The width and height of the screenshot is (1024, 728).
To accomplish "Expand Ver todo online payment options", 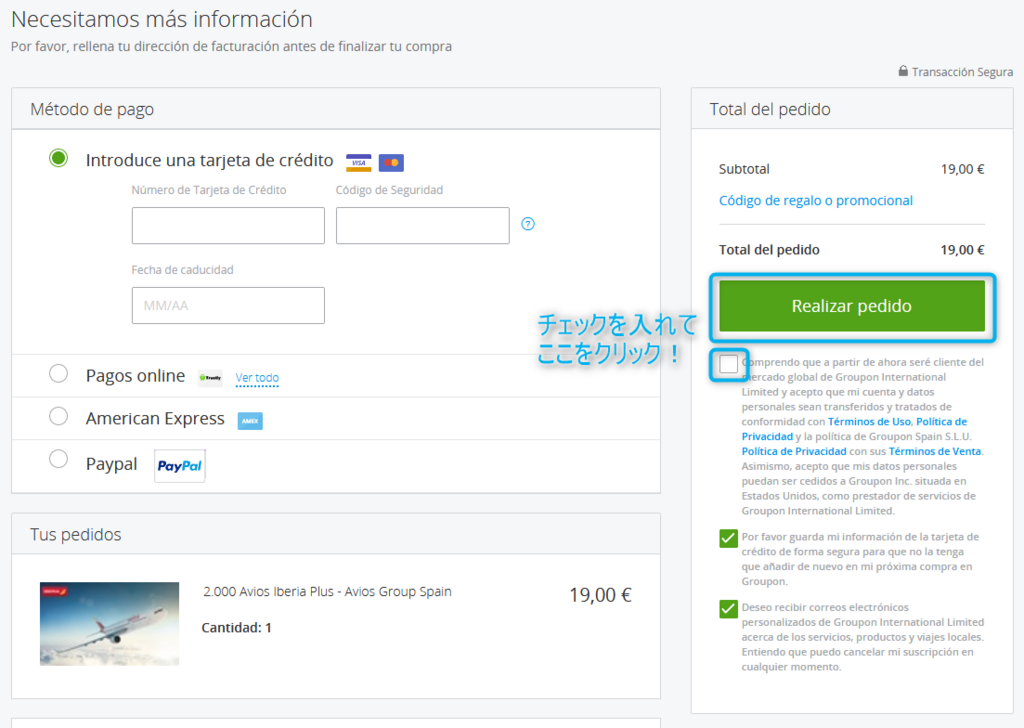I will (x=257, y=378).
